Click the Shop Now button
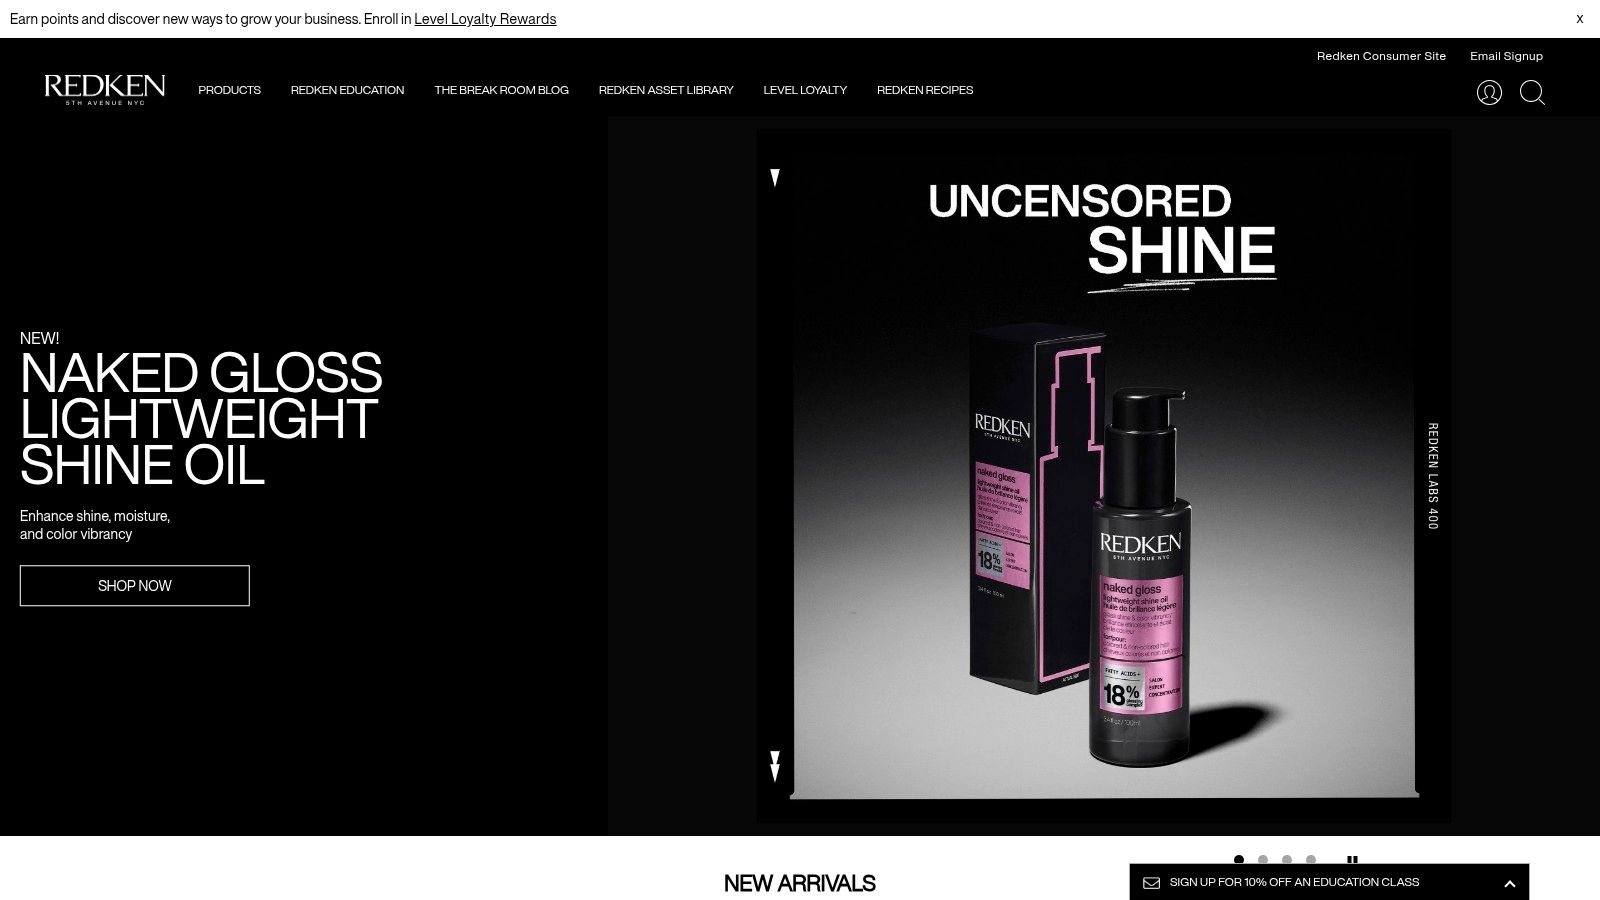This screenshot has height=900, width=1600. [135, 586]
